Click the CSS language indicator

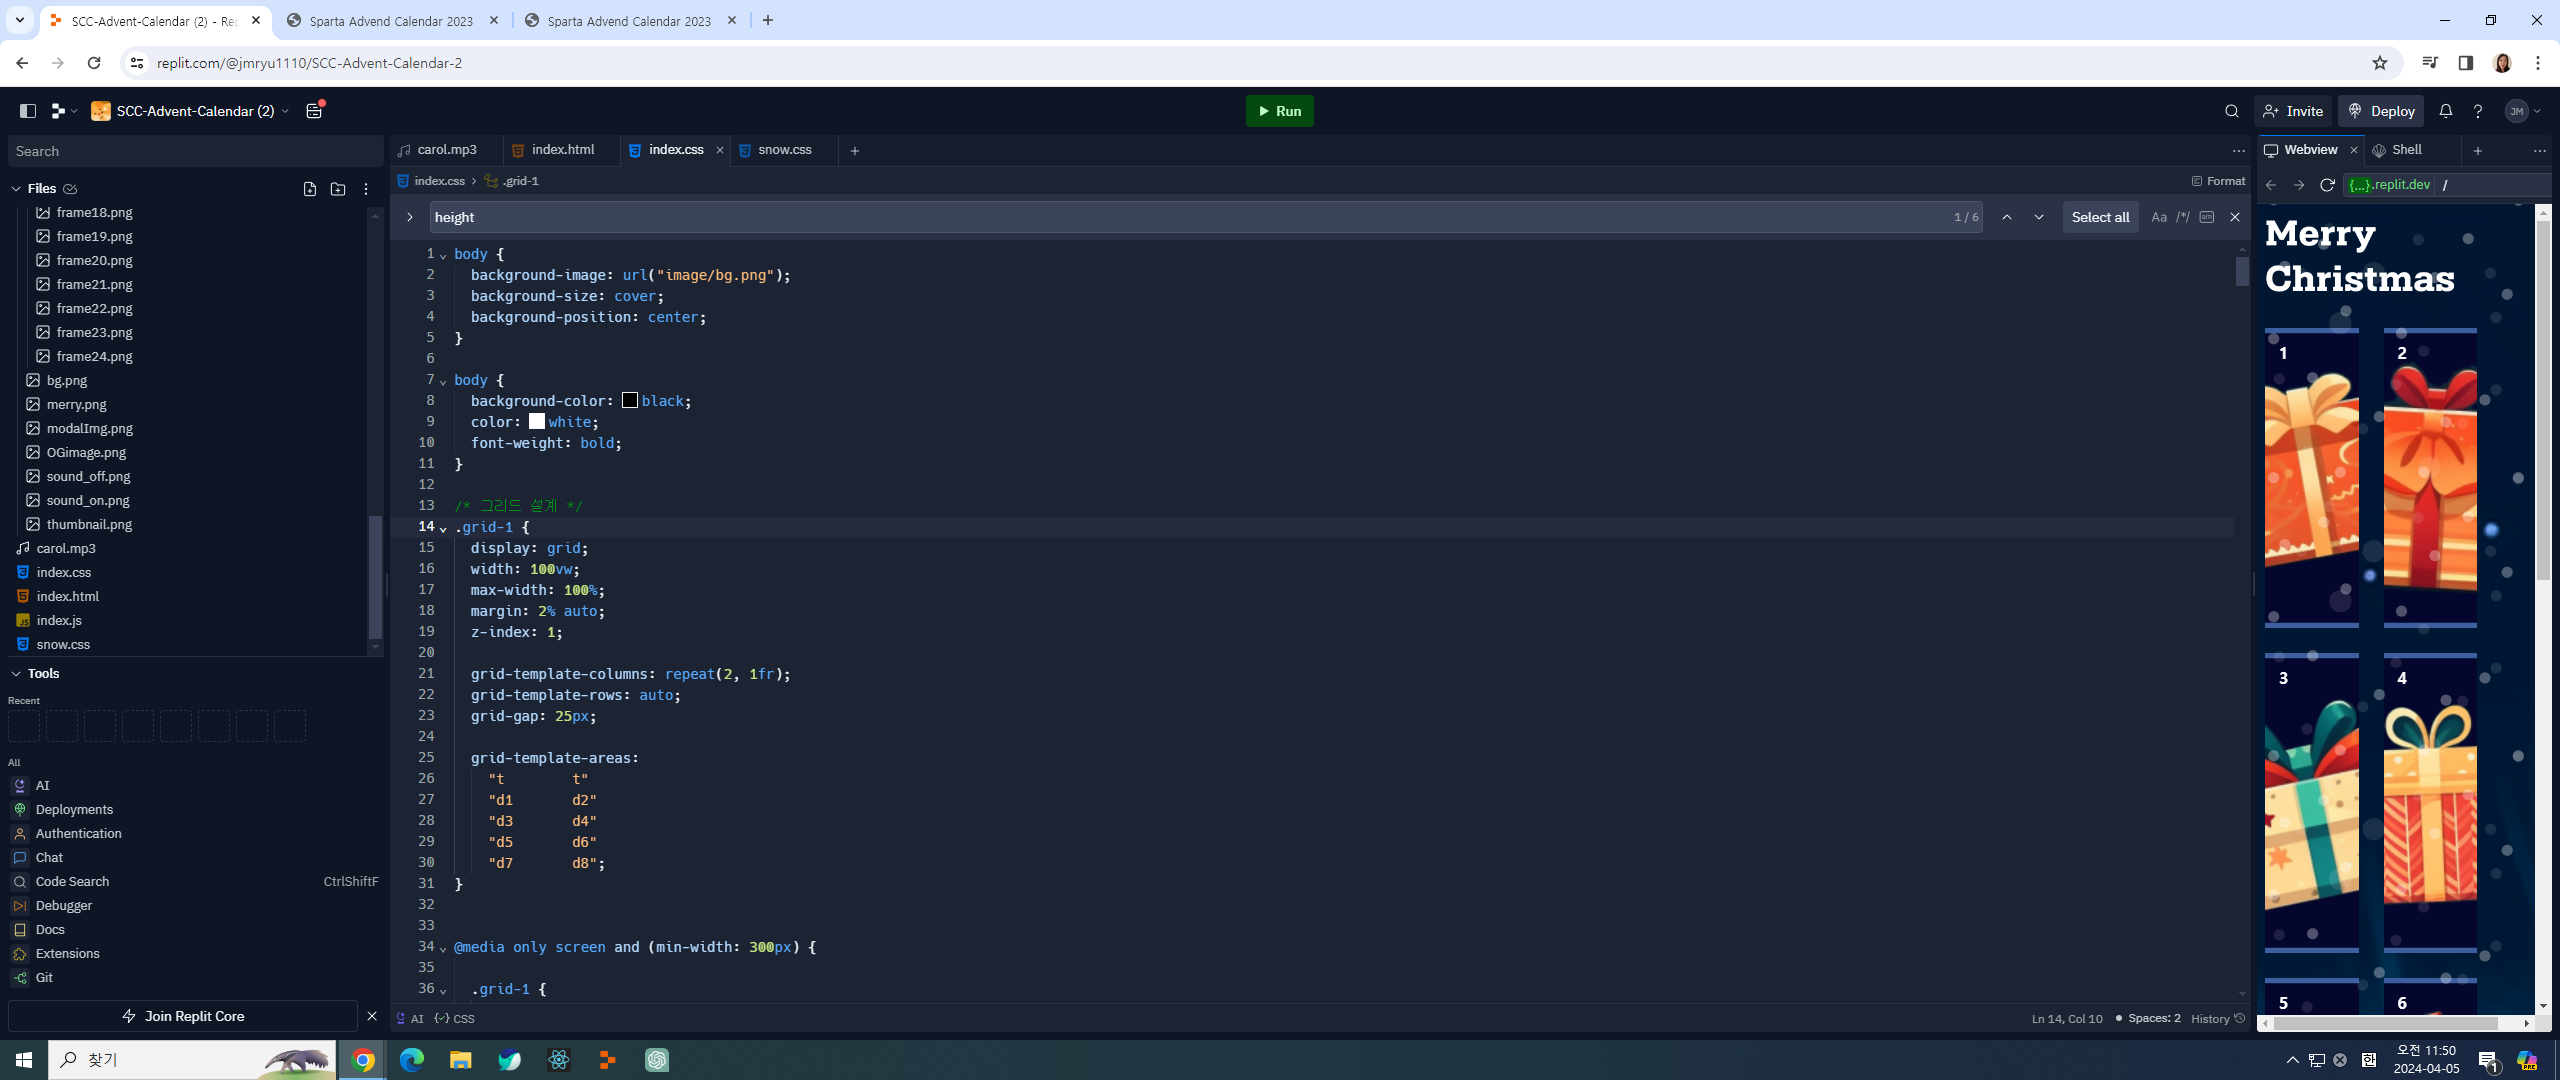pos(455,1019)
